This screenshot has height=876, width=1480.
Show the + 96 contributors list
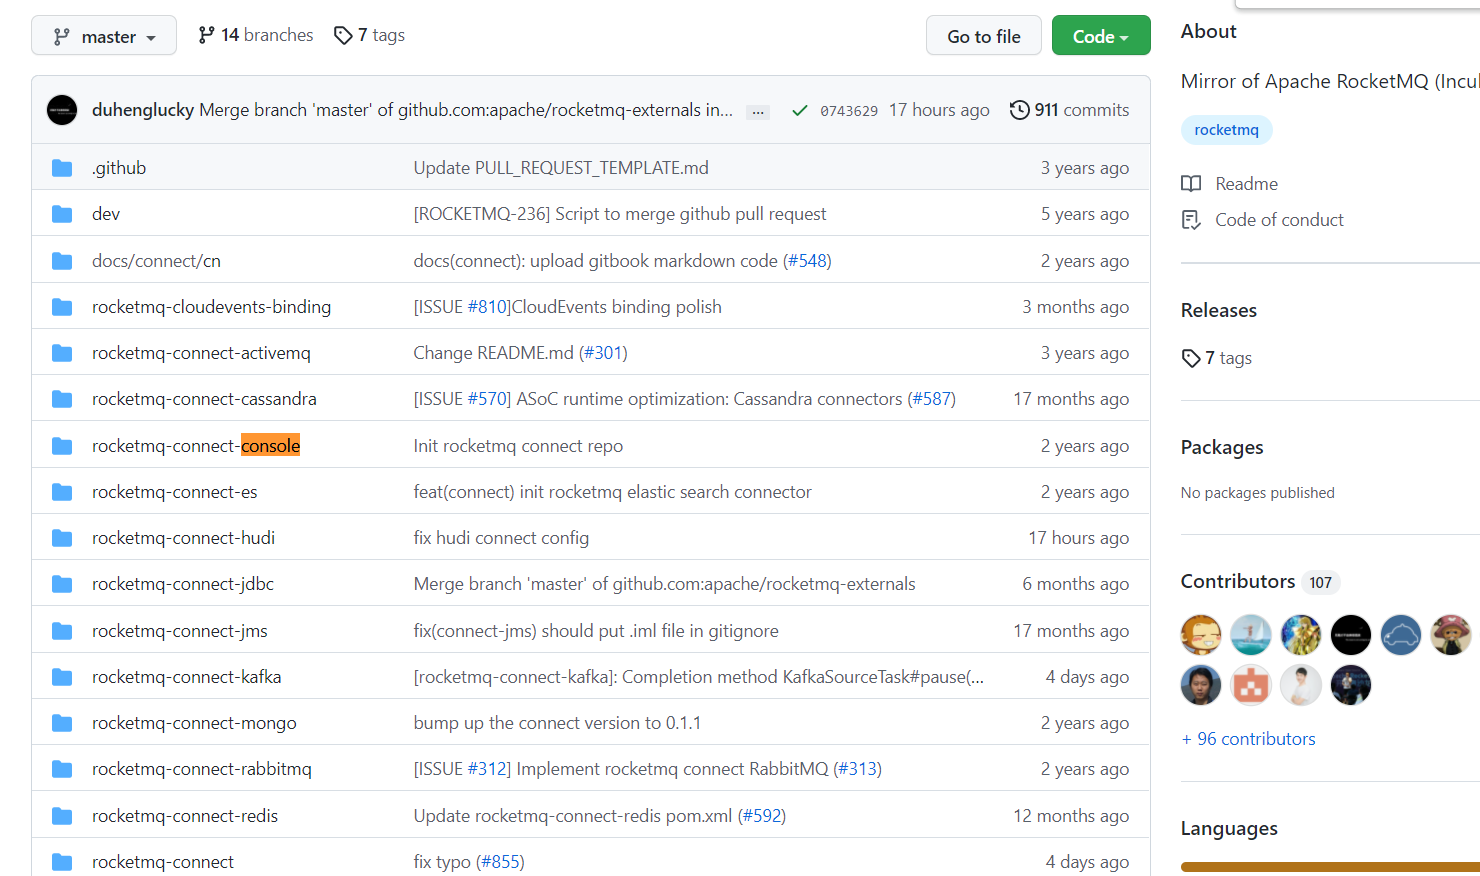click(x=1248, y=738)
